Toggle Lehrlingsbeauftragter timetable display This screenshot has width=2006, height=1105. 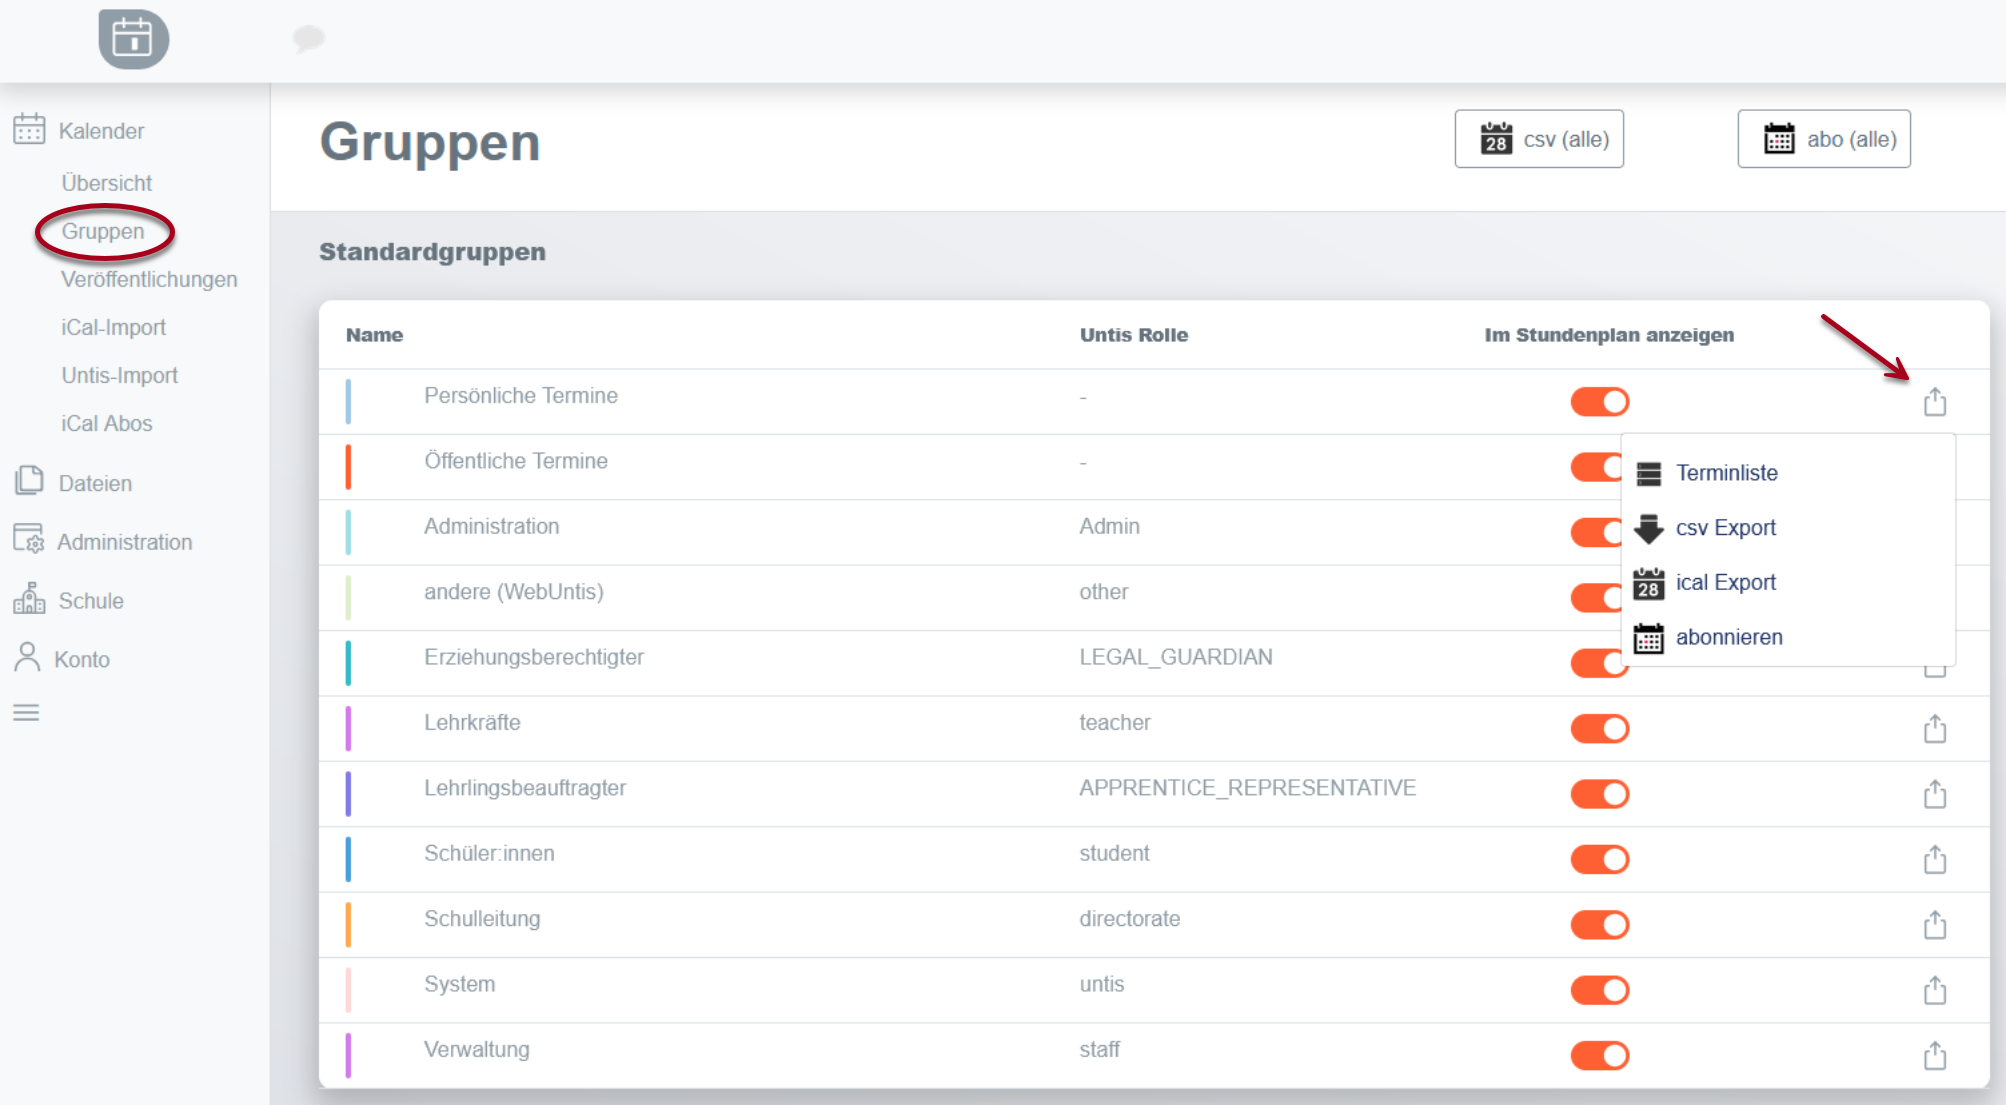pos(1600,794)
